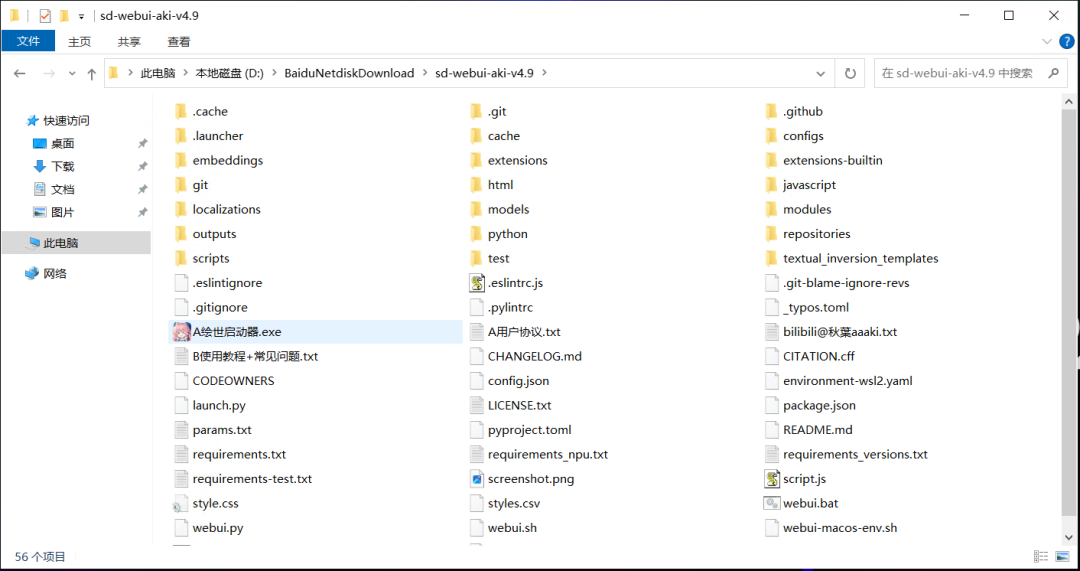1080x571 pixels.
Task: Open the 主页 ribbon tab
Action: point(79,42)
